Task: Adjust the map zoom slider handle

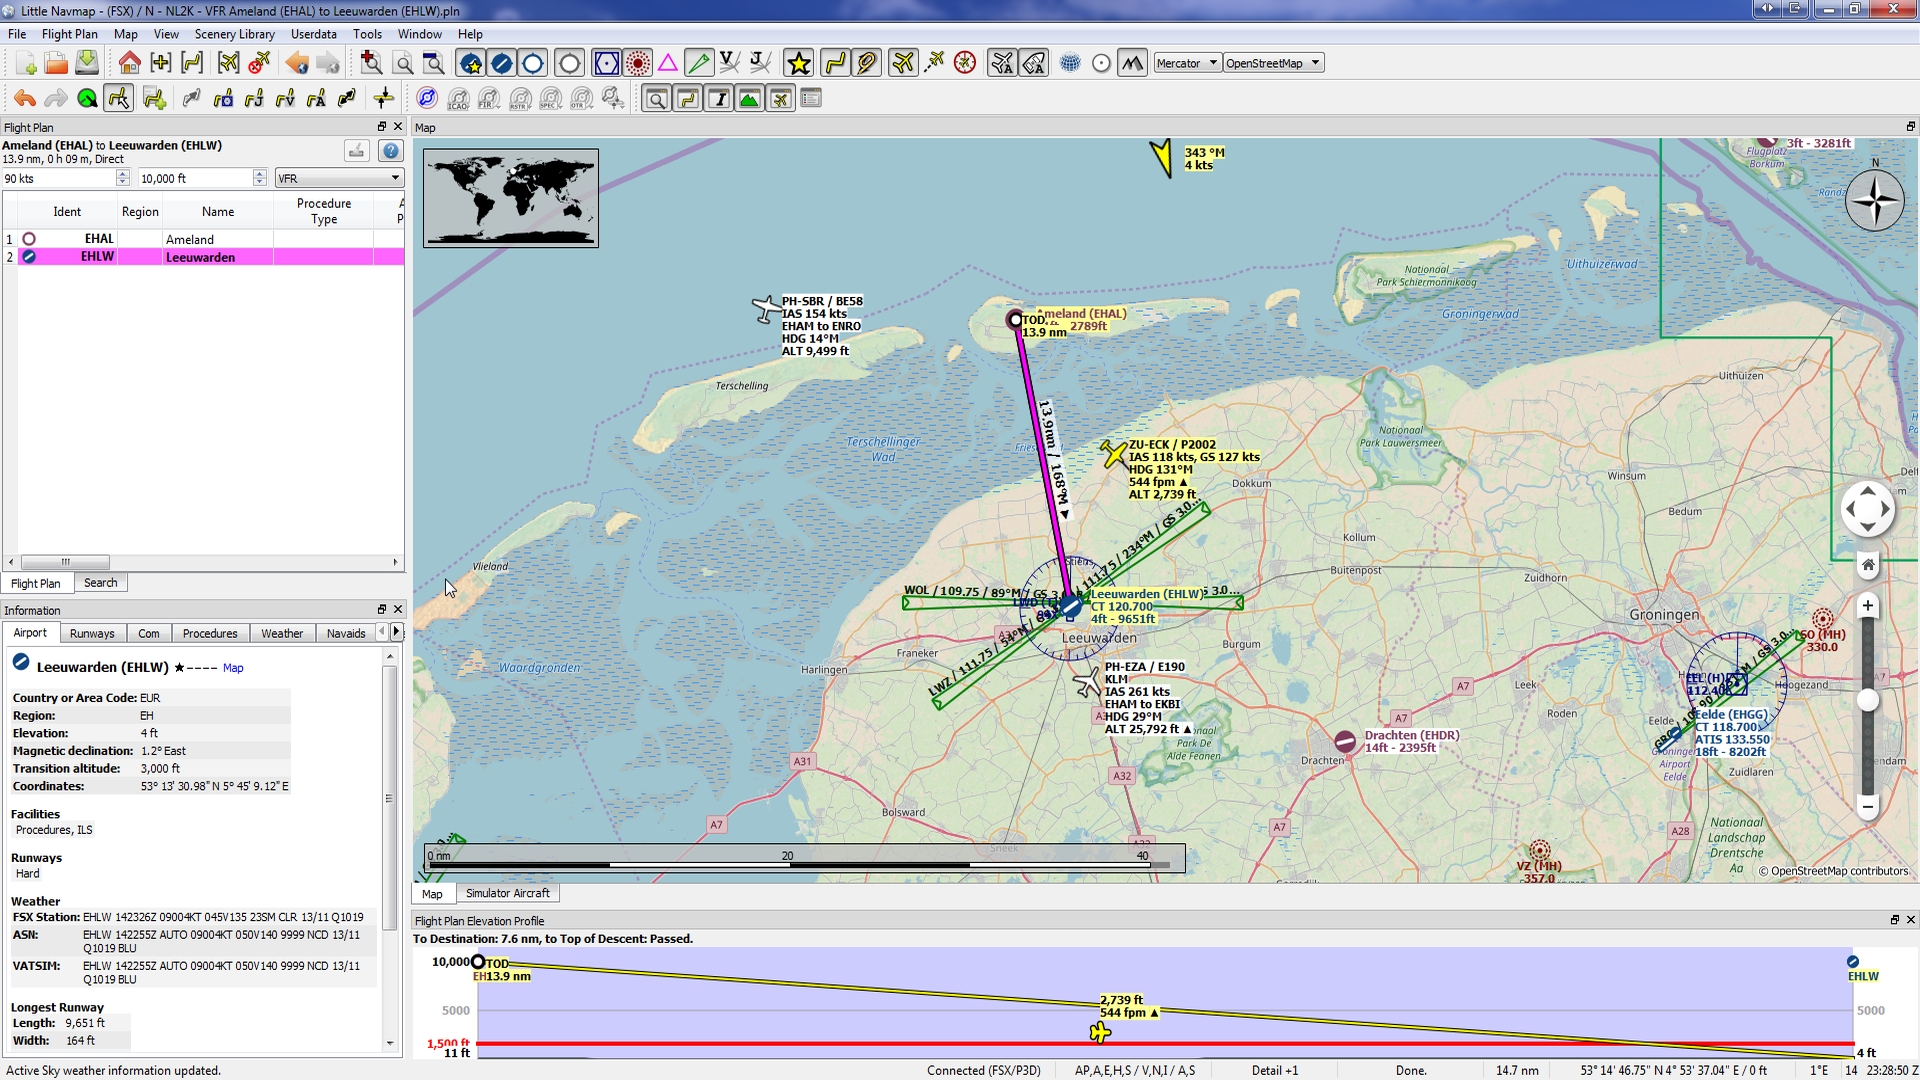Action: tap(1867, 701)
